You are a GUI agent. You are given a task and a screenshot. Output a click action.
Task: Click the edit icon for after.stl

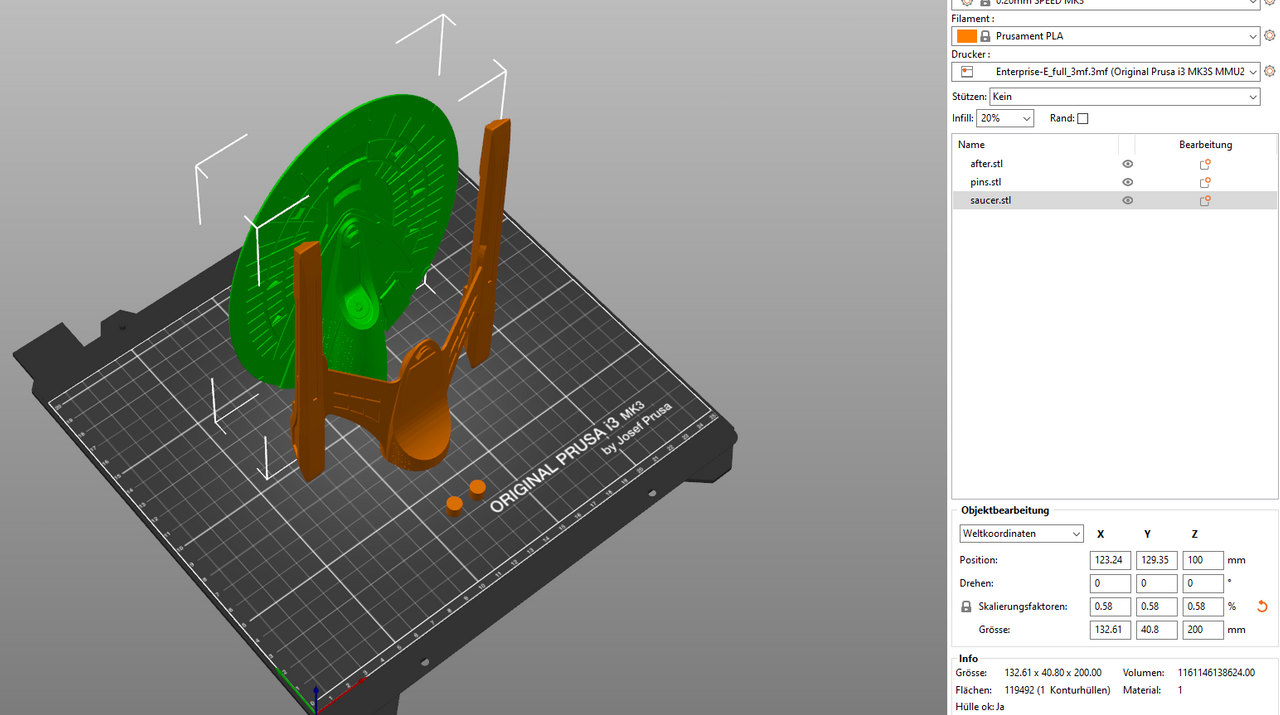1205,164
